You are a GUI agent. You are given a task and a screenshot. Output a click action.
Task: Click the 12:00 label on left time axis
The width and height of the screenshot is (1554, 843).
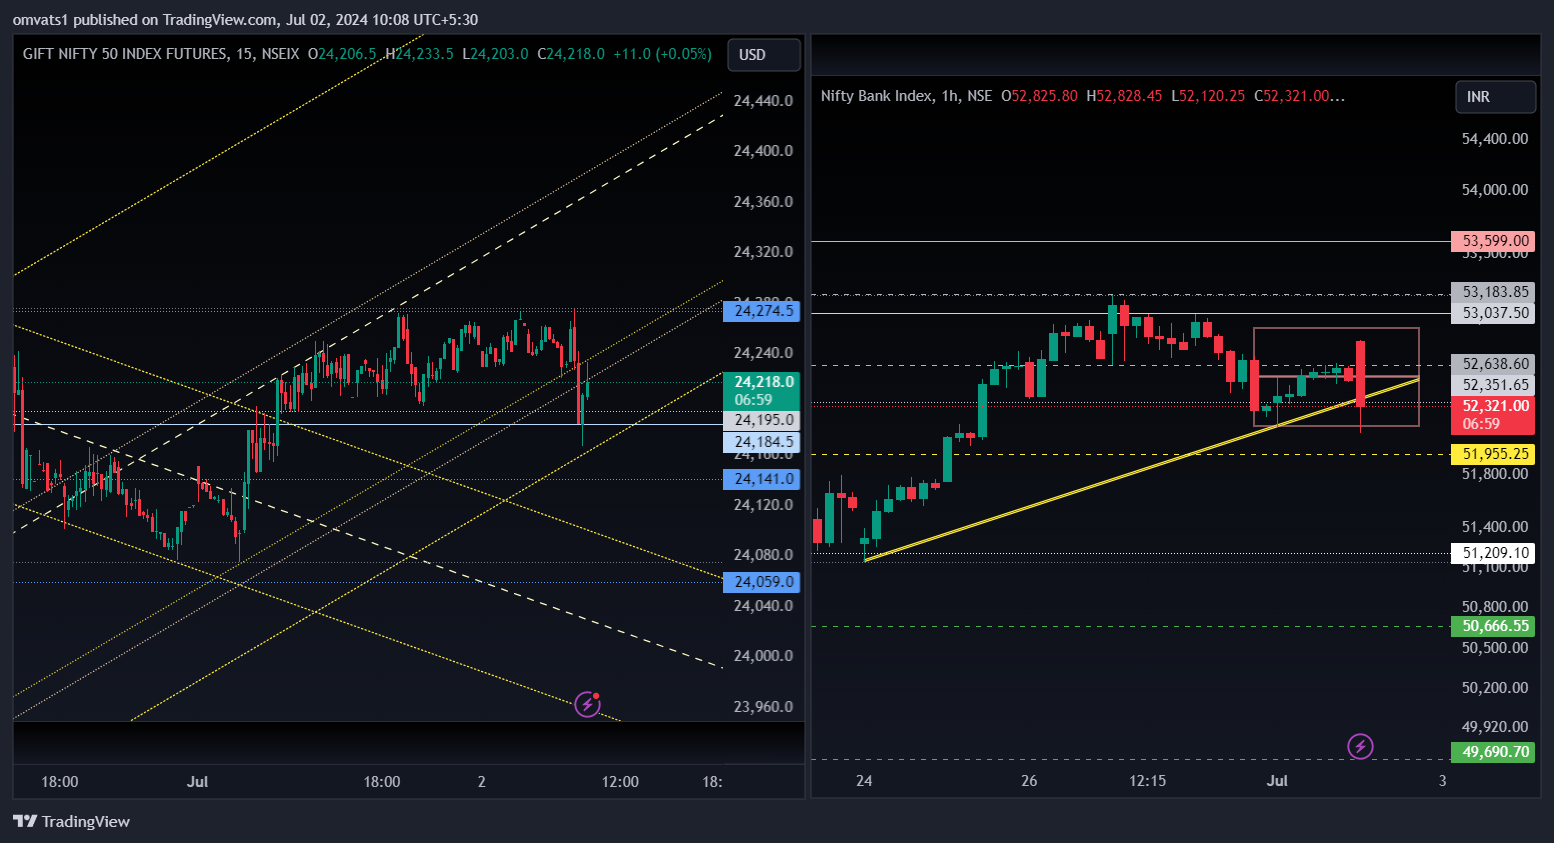[620, 782]
